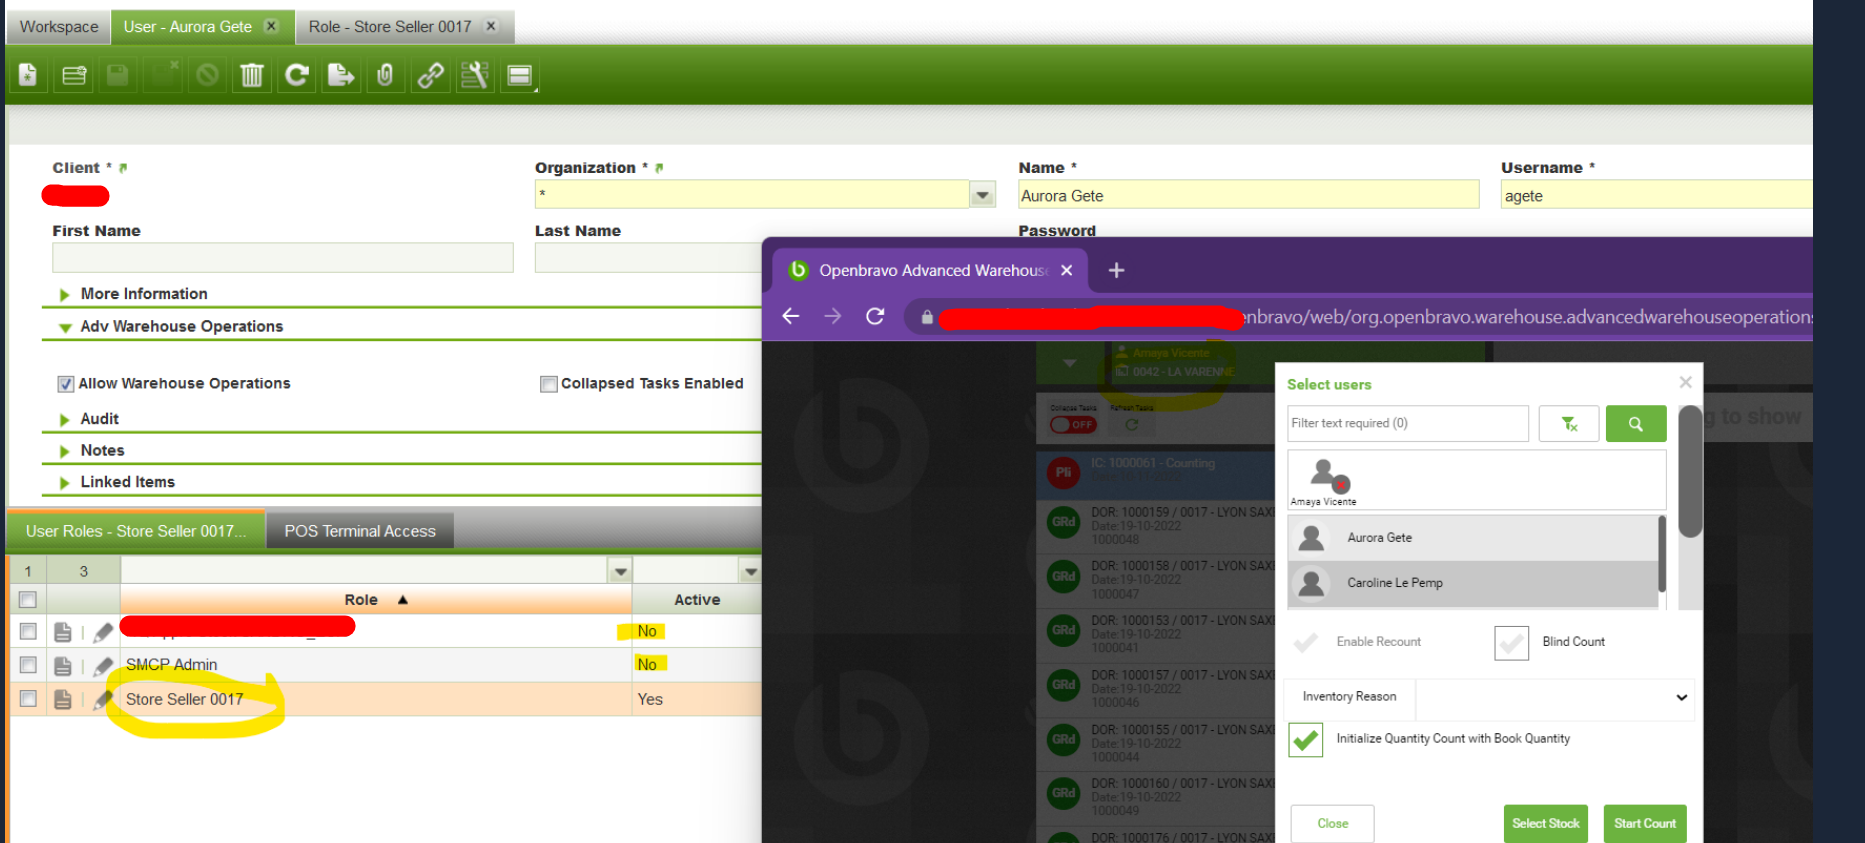
Task: Click into the Username field
Action: pyautogui.click(x=1656, y=195)
